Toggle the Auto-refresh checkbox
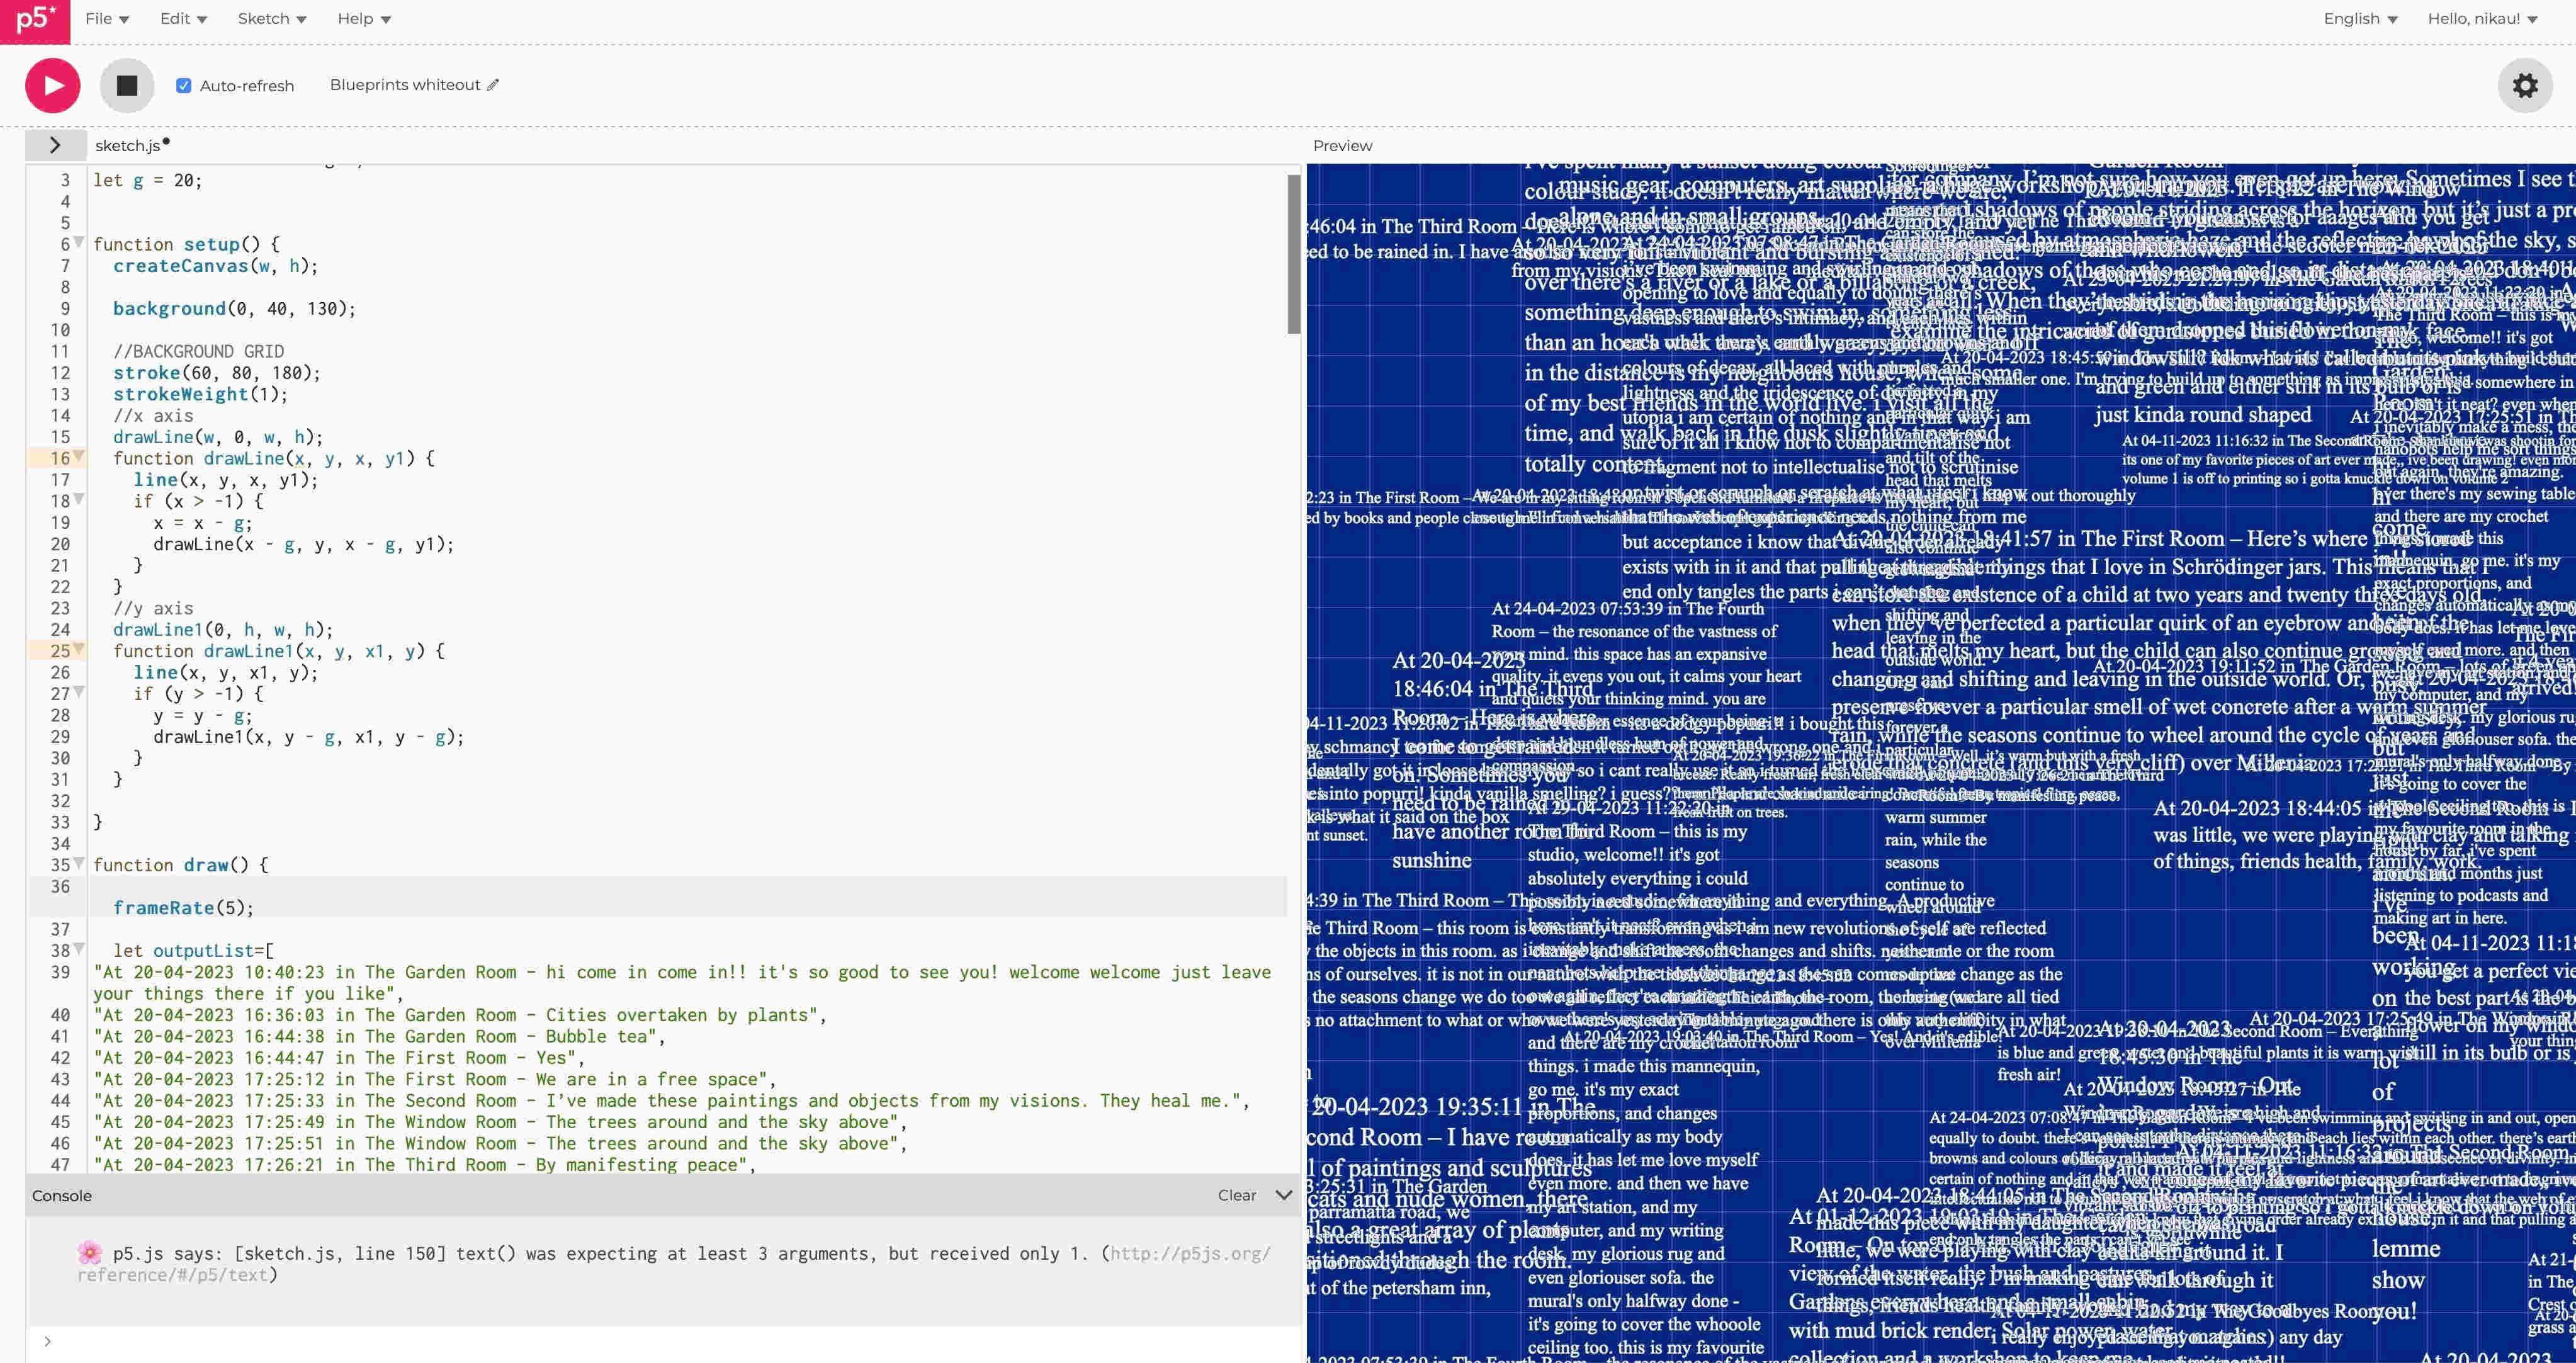This screenshot has height=1363, width=2576. [184, 86]
